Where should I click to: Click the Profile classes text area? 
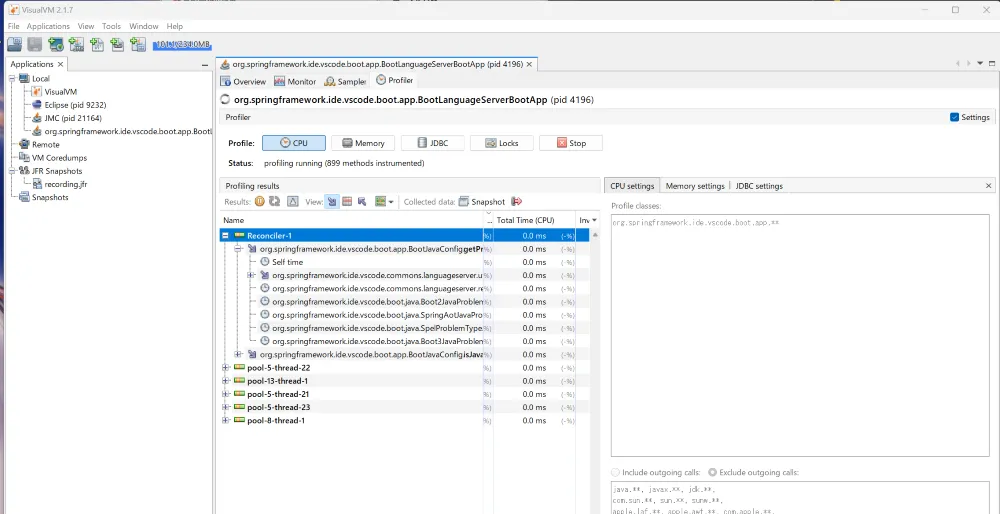pos(800,335)
